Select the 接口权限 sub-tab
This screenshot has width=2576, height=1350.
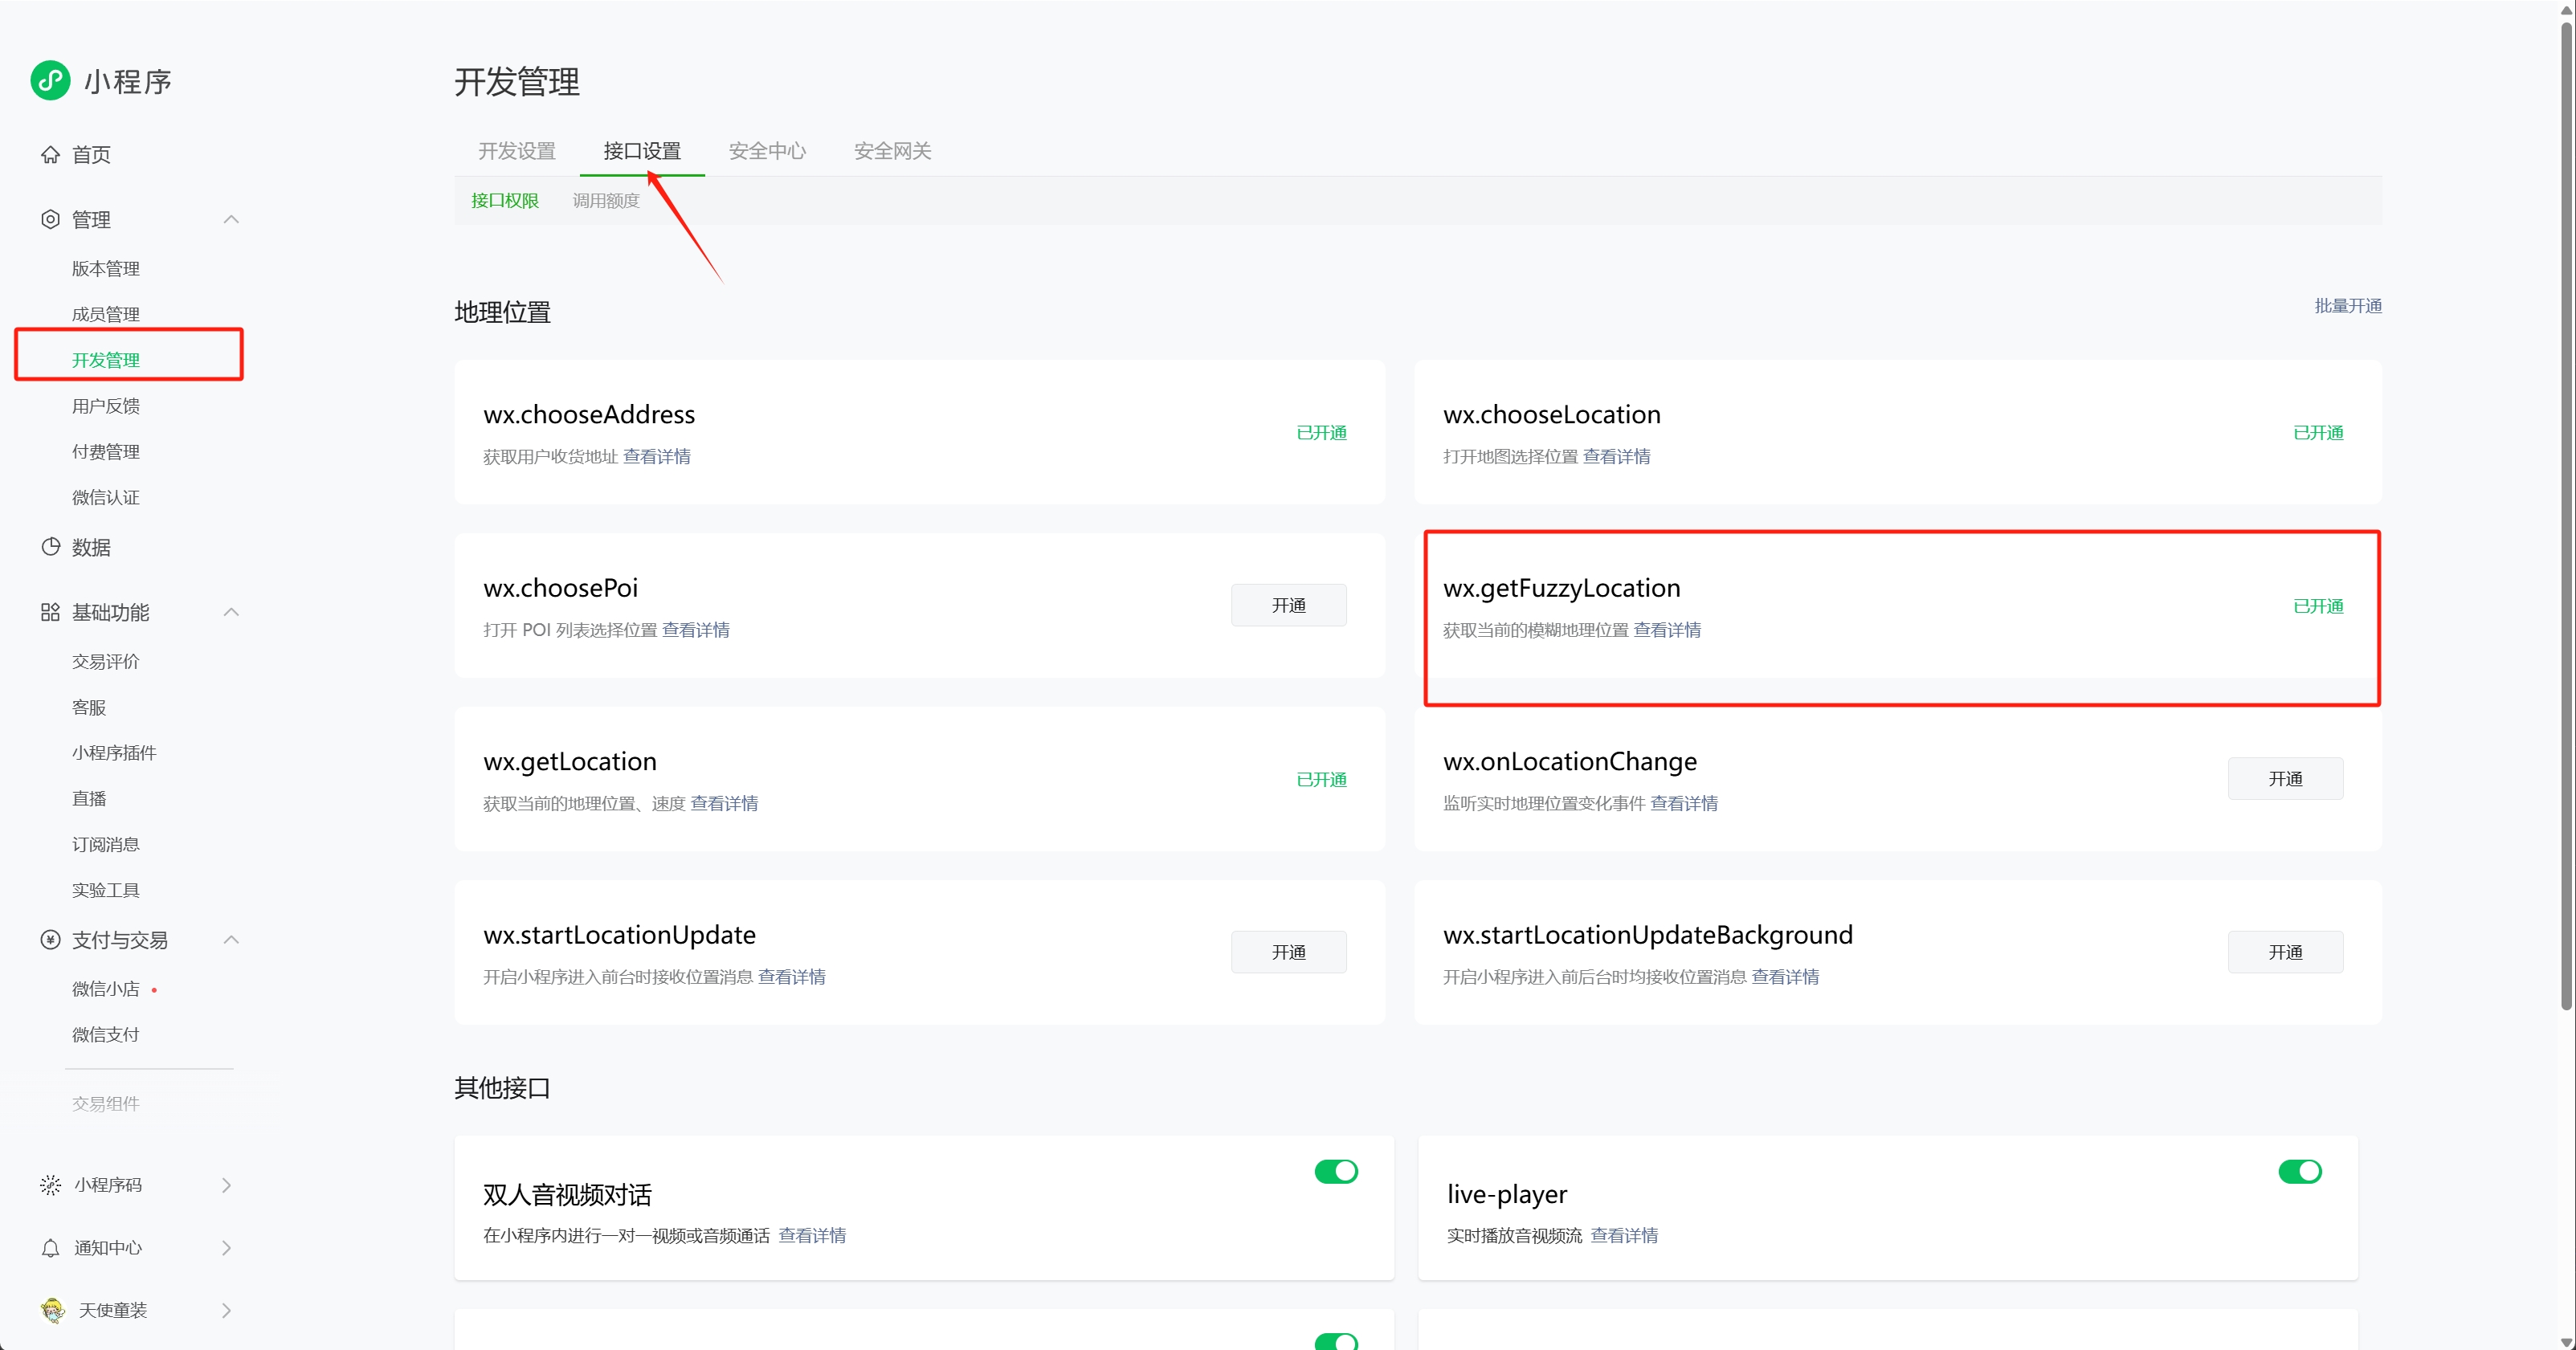point(505,200)
